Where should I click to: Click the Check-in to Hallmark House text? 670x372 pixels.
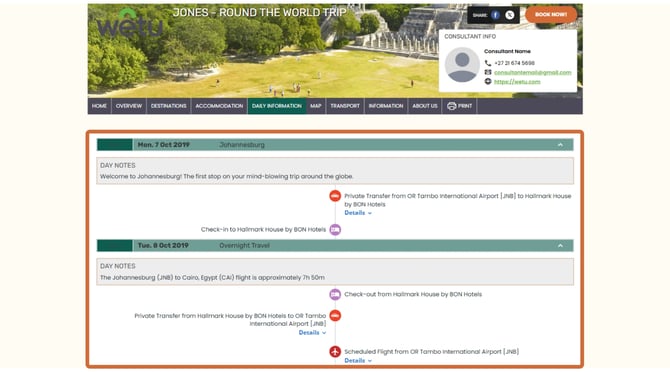[263, 229]
